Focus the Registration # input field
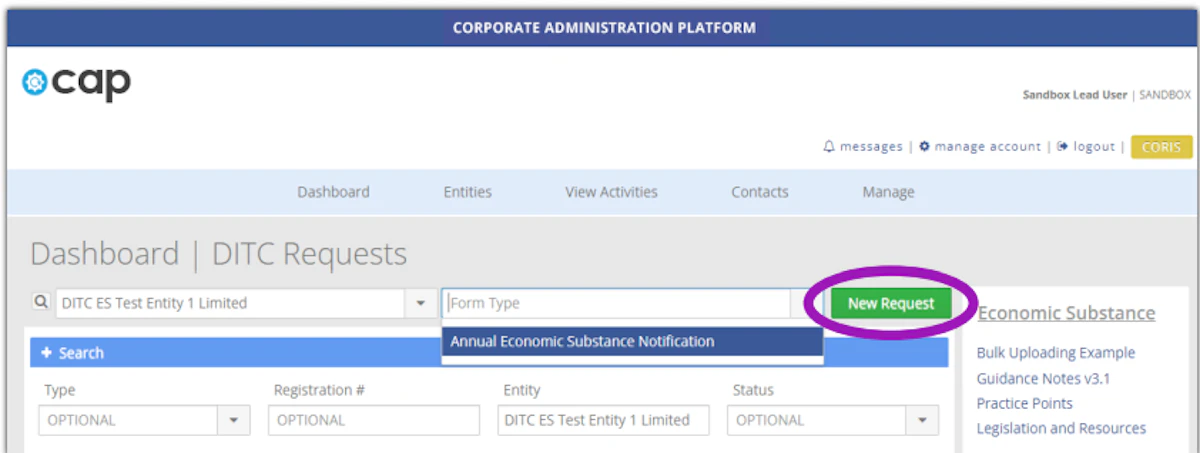The height and width of the screenshot is (453, 1200). (373, 421)
